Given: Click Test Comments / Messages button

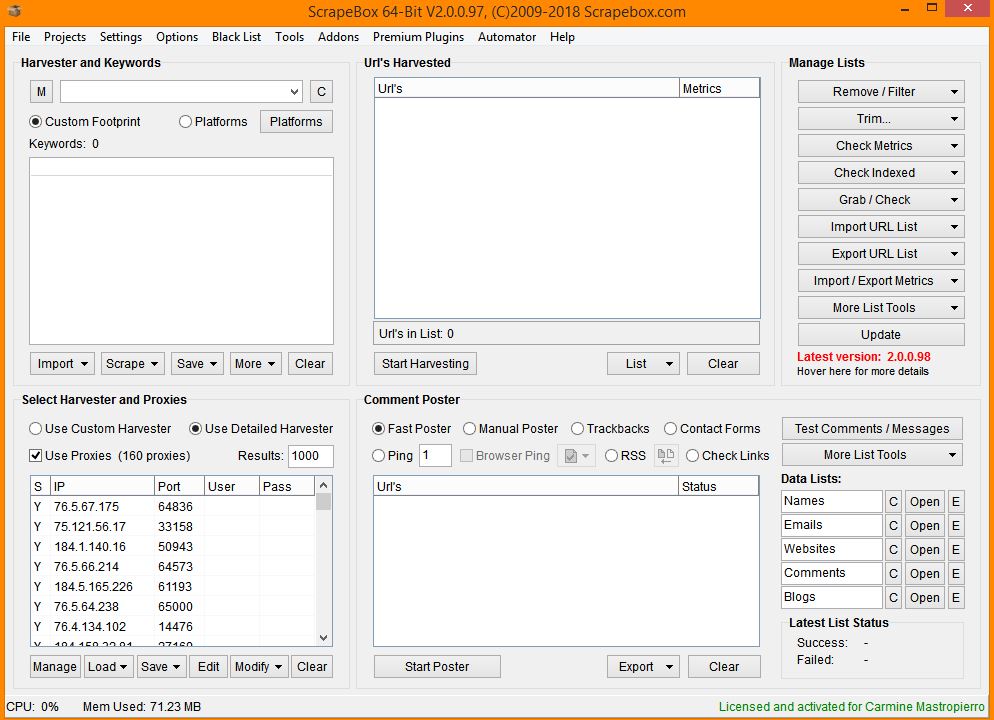Looking at the screenshot, I should (x=872, y=429).
